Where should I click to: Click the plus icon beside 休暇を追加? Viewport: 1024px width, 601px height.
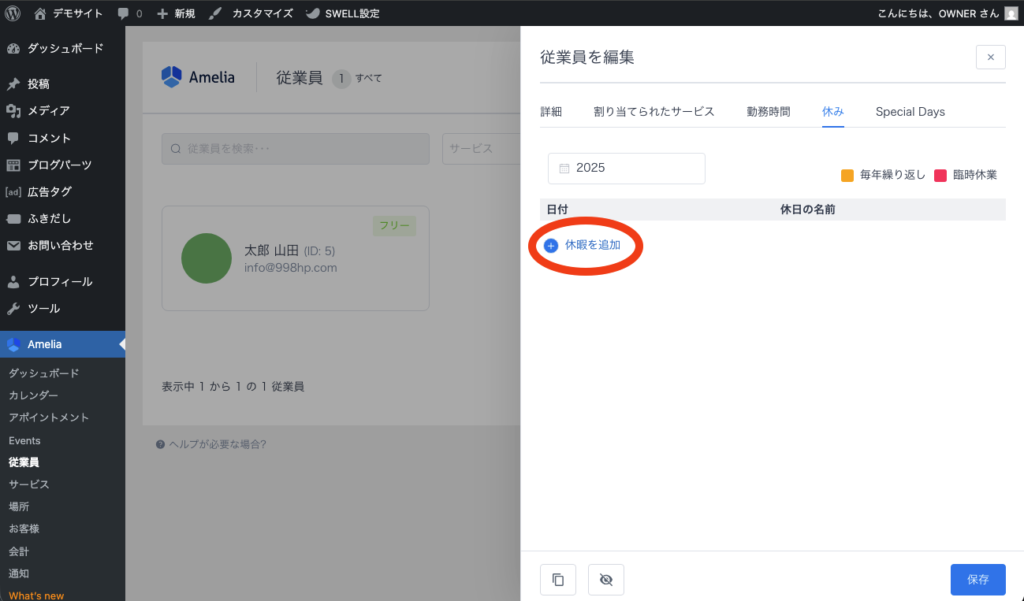point(551,245)
